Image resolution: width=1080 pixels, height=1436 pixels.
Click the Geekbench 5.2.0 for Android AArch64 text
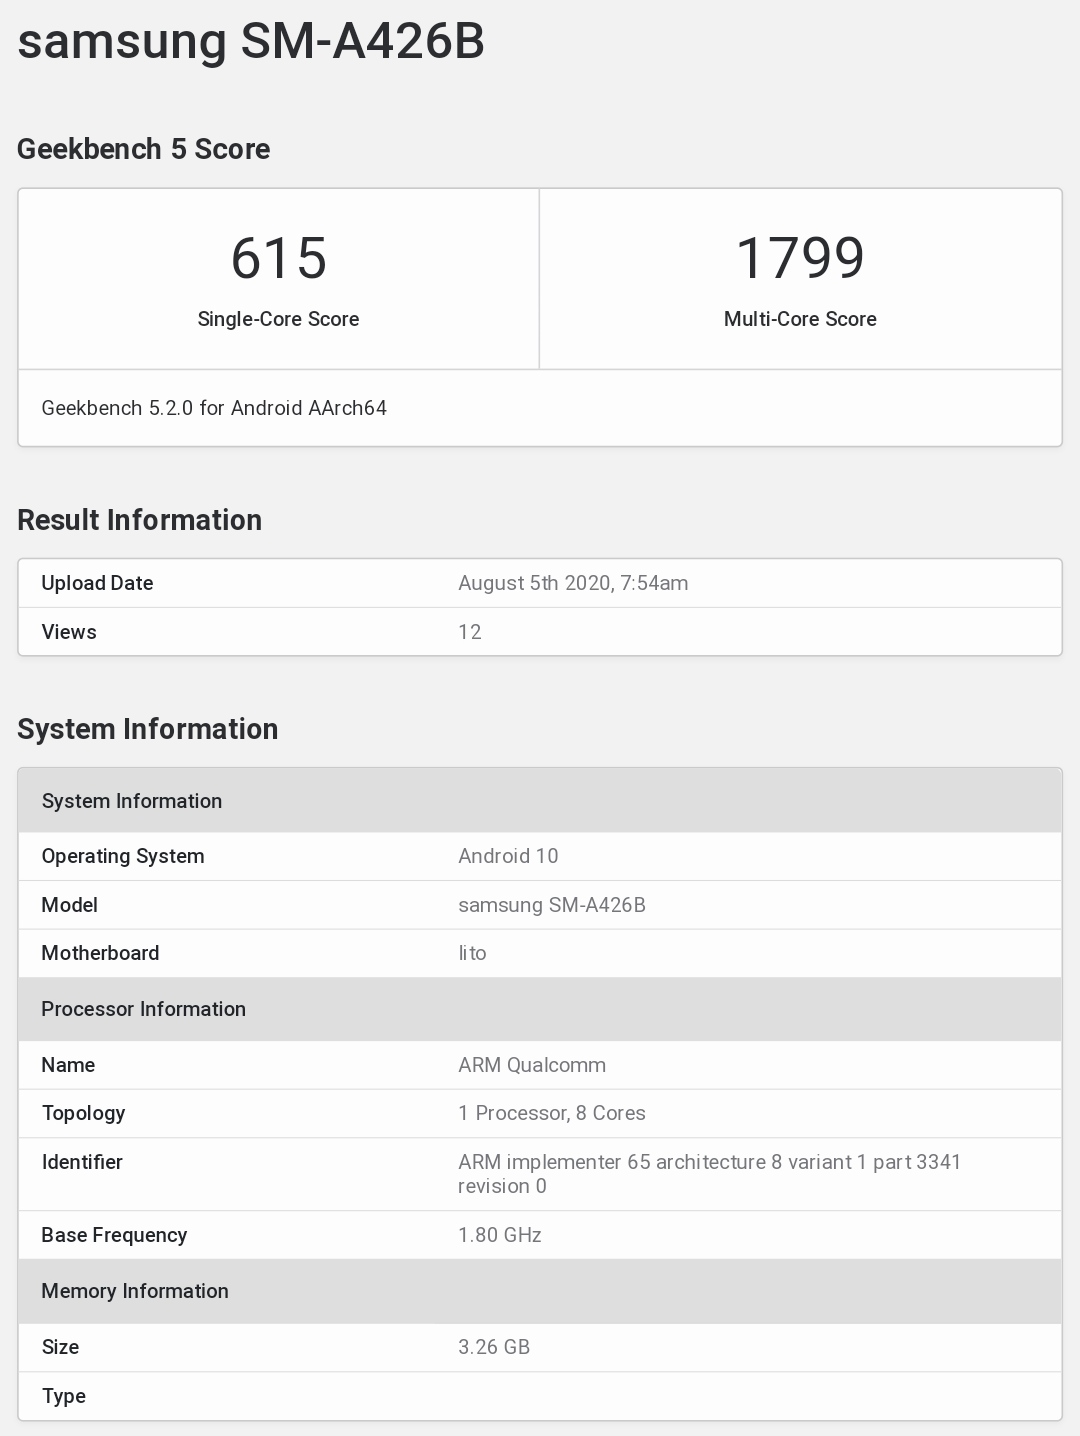[x=214, y=408]
